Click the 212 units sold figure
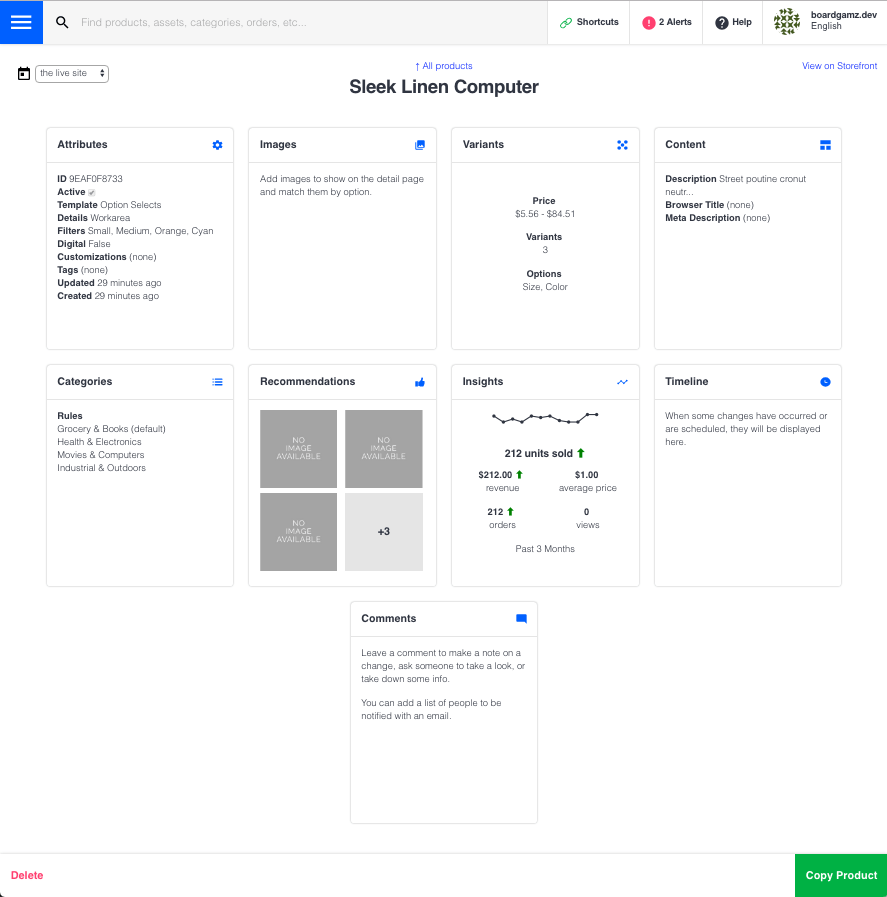This screenshot has width=887, height=897. click(x=539, y=454)
